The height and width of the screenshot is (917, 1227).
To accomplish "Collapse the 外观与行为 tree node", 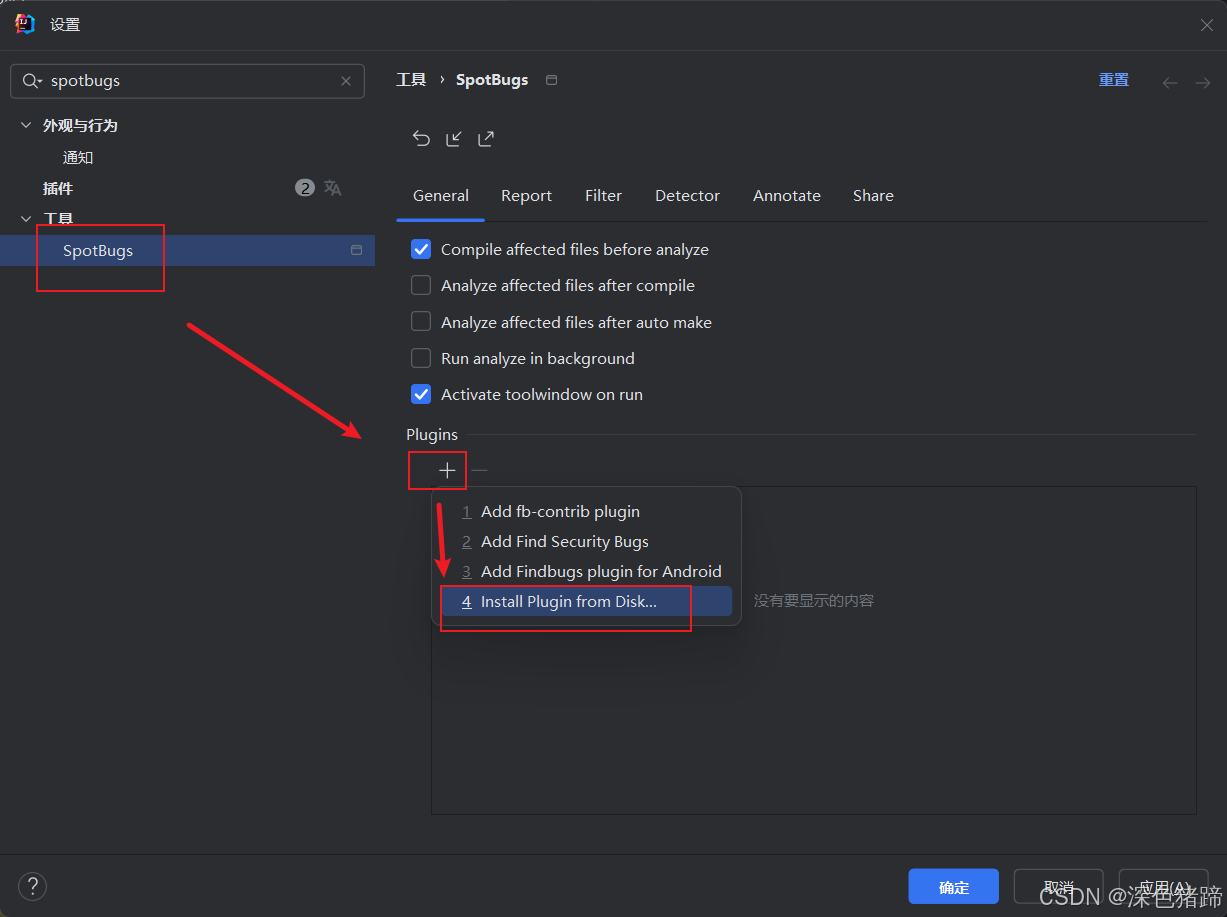I will (26, 125).
